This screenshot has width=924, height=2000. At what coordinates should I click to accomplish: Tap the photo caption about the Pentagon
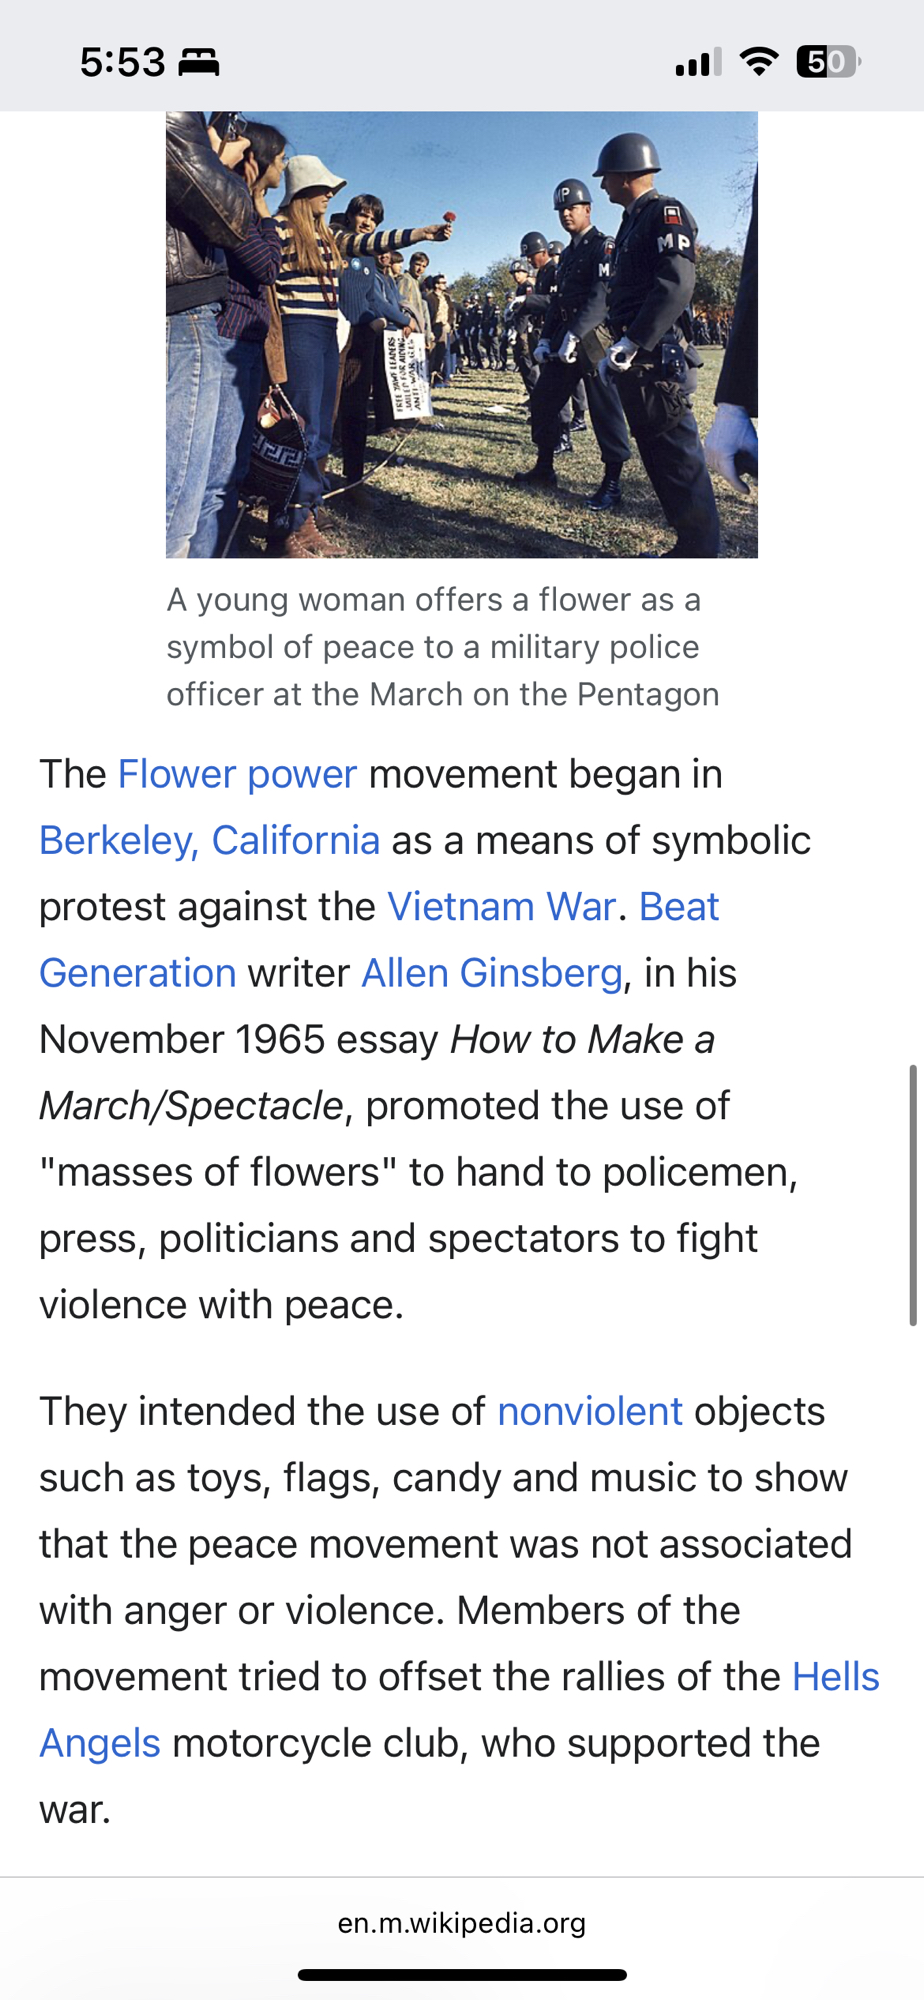tap(442, 647)
